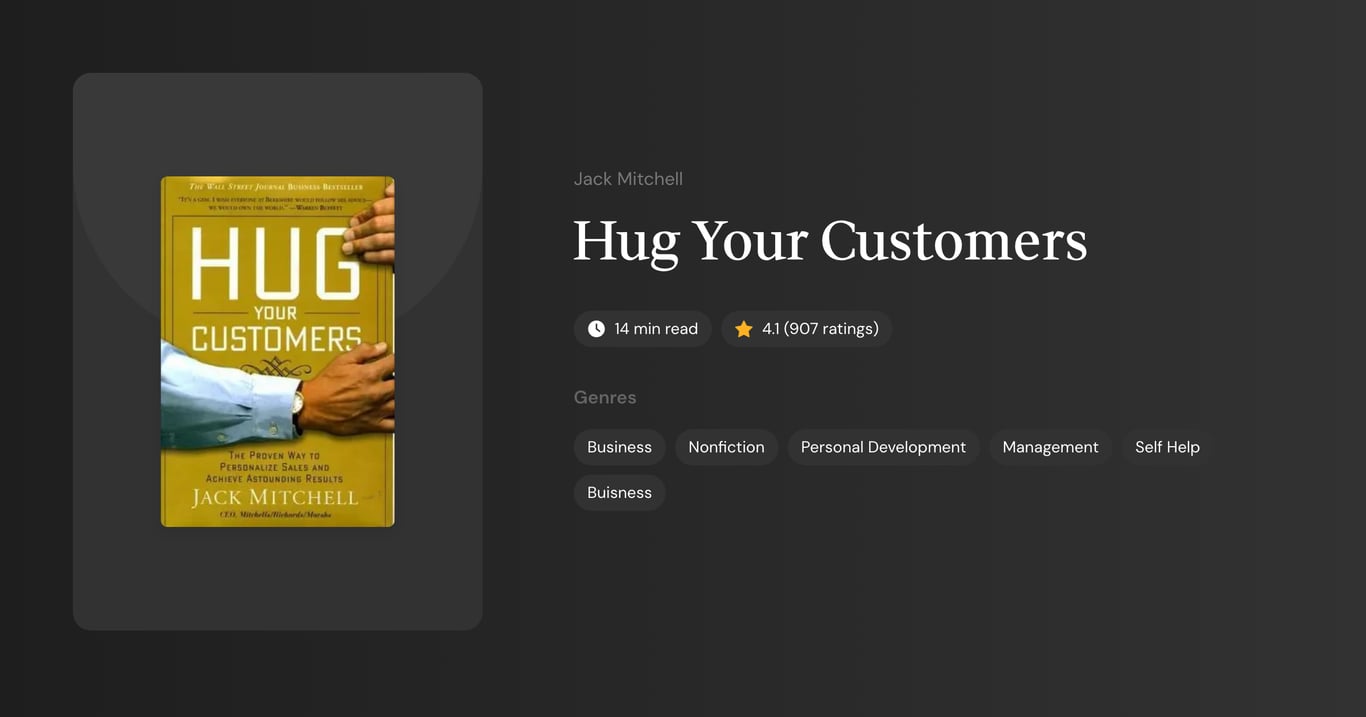
Task: Select the Business genre tag
Action: pos(619,447)
